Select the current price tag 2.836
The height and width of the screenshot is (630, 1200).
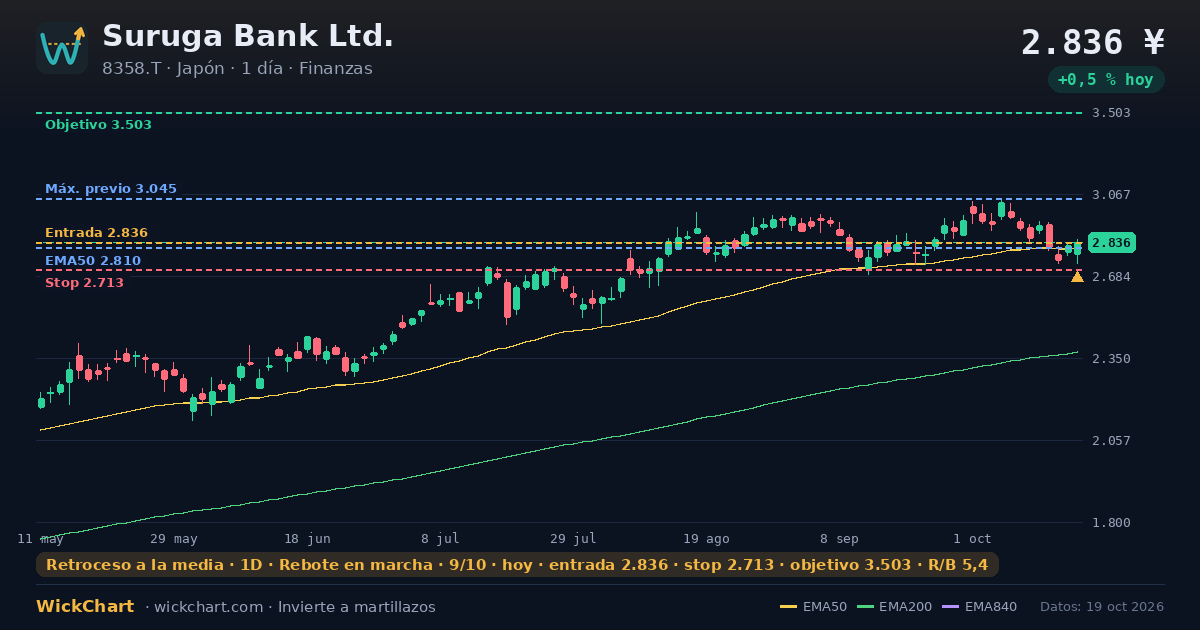click(1111, 243)
